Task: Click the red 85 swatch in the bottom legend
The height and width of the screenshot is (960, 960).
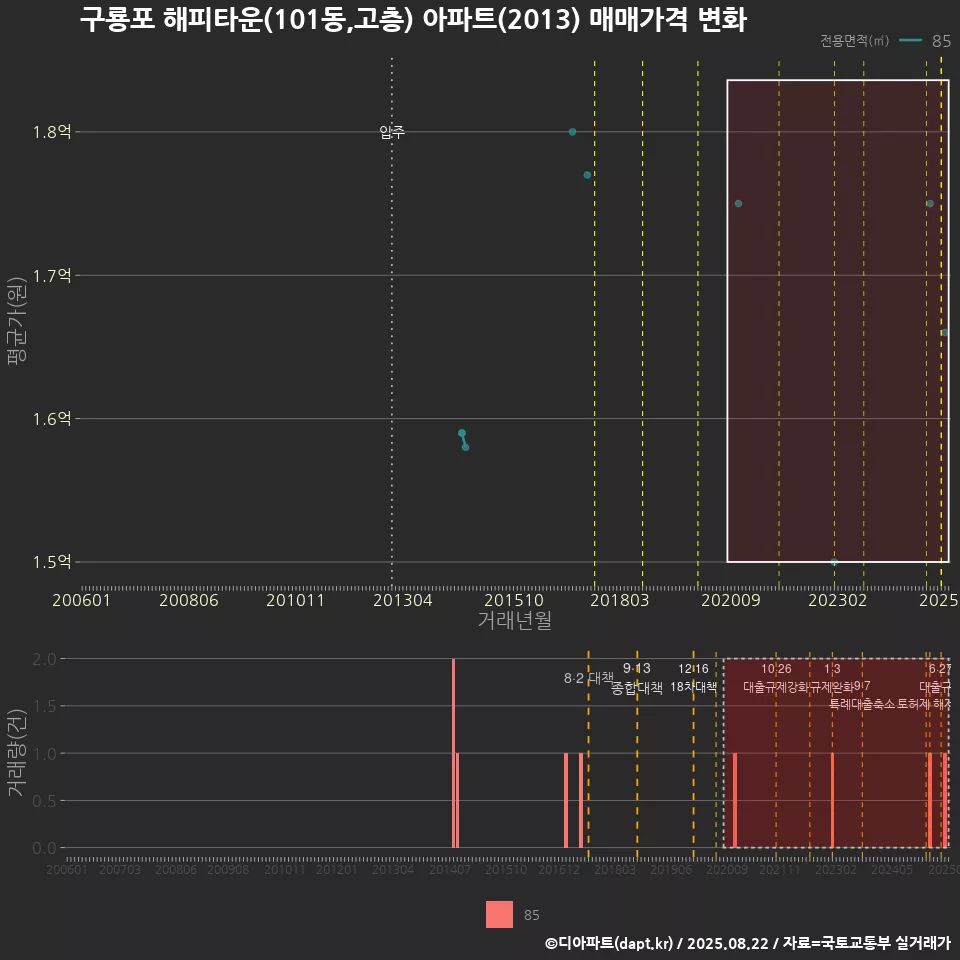Action: [499, 914]
